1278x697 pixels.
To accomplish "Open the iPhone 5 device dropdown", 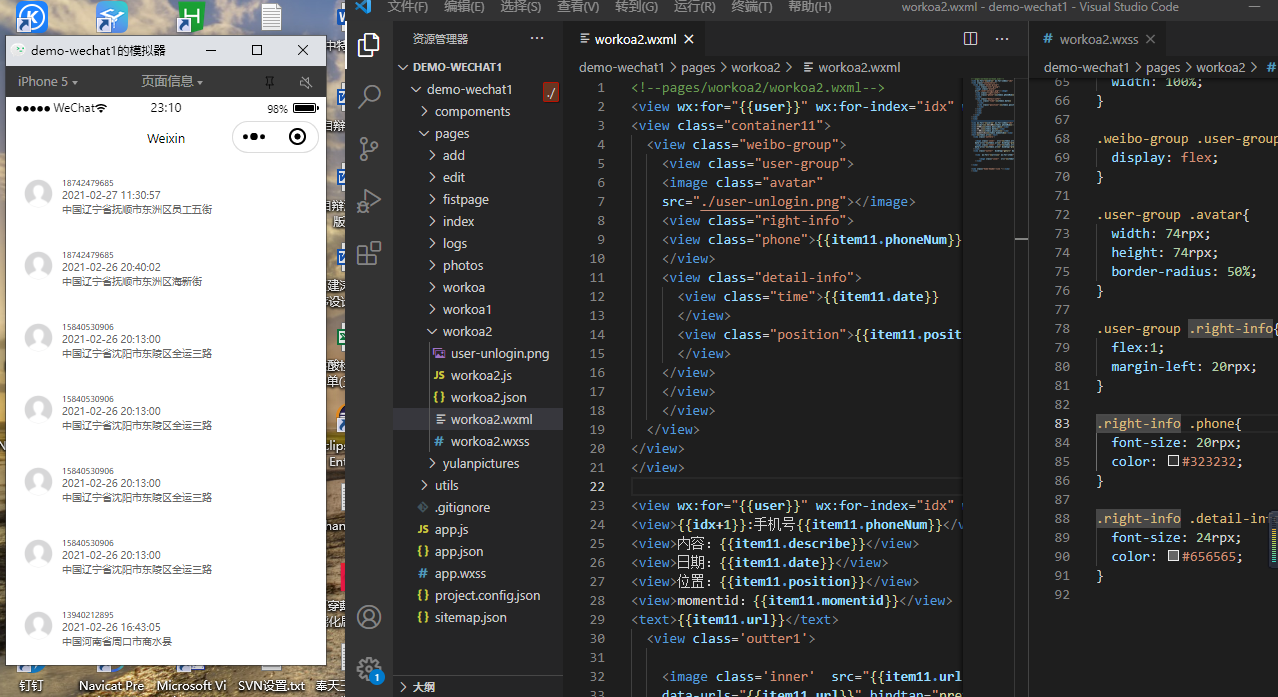I will click(x=48, y=81).
